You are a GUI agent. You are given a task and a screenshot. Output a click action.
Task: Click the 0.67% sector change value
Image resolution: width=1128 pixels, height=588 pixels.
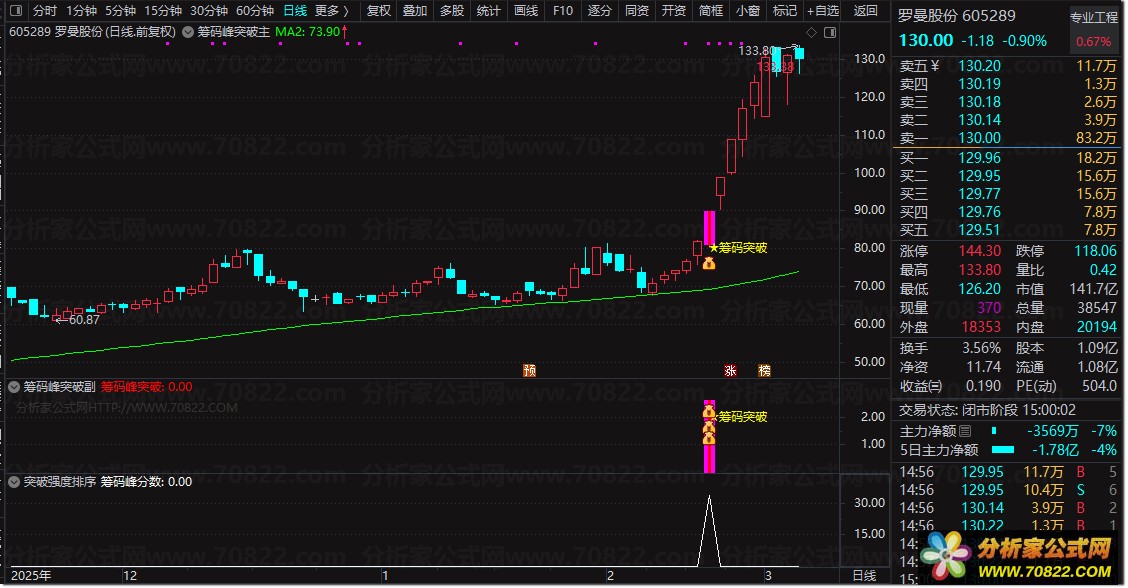(x=1093, y=42)
